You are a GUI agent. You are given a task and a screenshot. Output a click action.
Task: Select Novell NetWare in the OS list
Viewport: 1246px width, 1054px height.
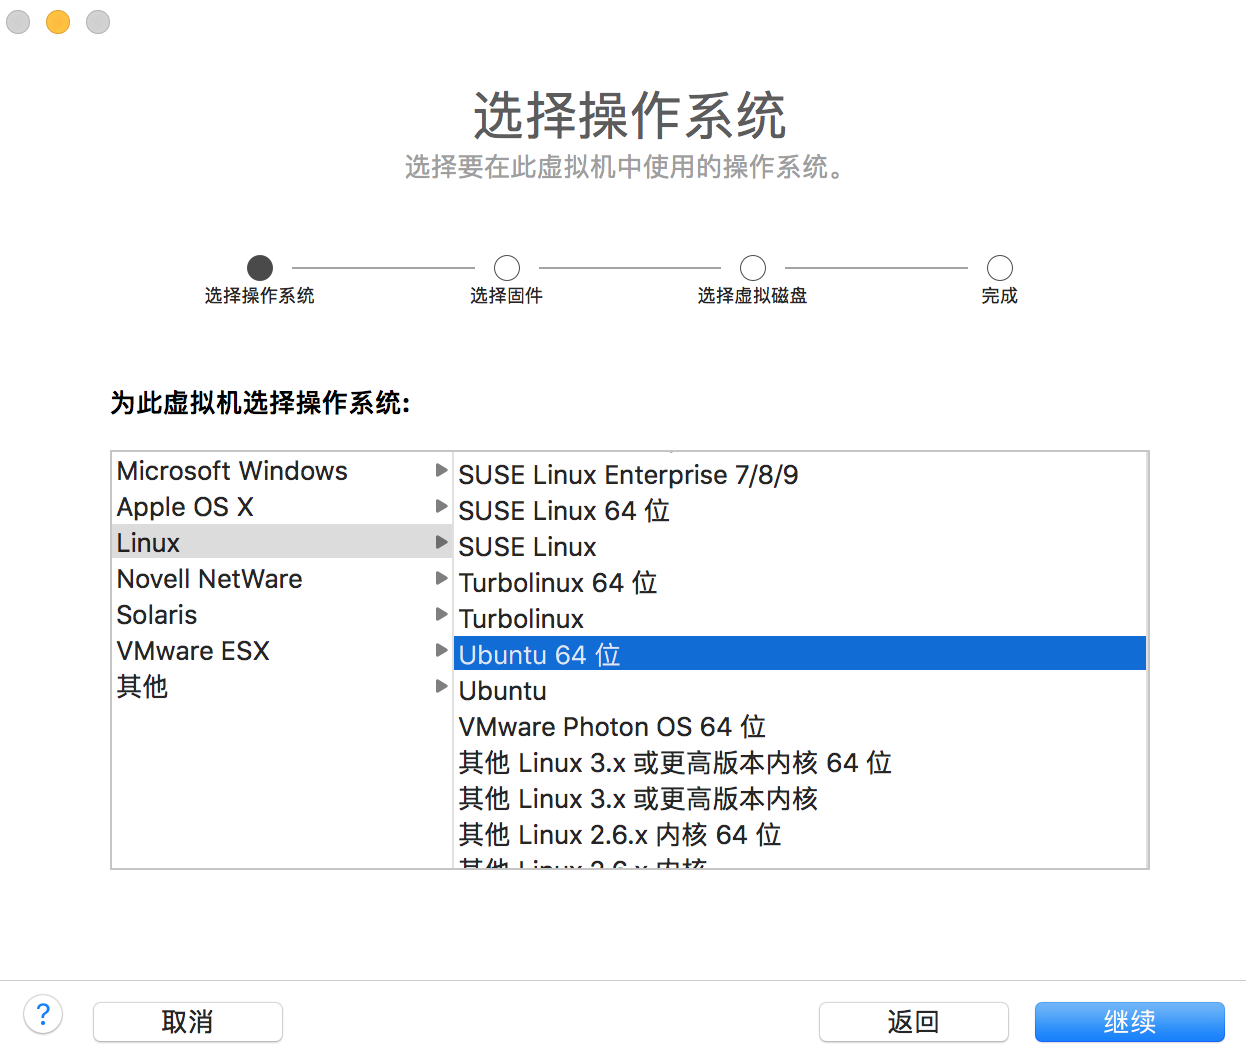(x=282, y=579)
